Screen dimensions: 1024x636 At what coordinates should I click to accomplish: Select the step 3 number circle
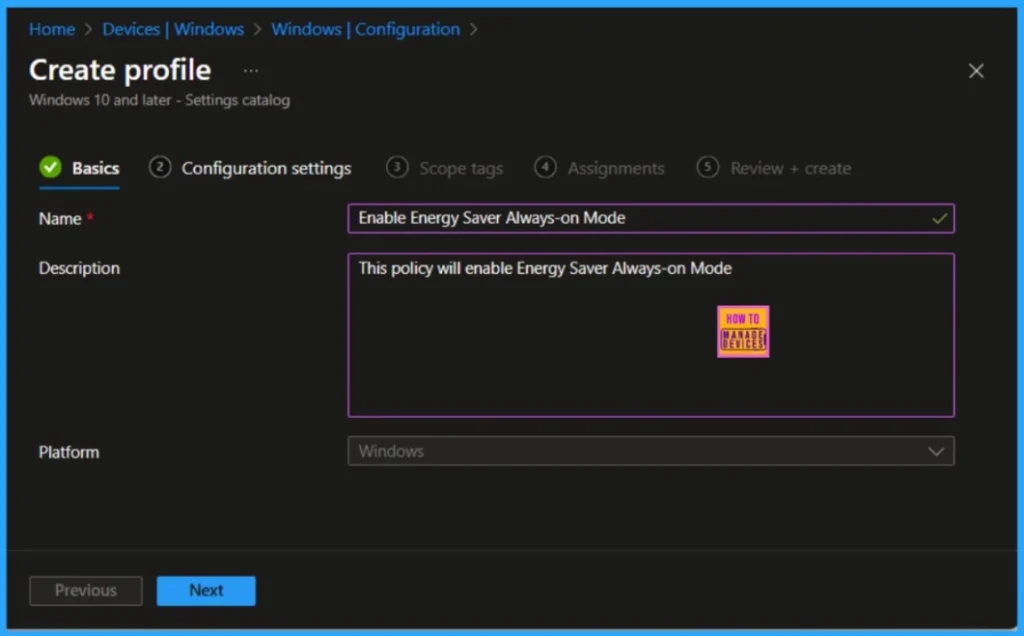[x=397, y=168]
